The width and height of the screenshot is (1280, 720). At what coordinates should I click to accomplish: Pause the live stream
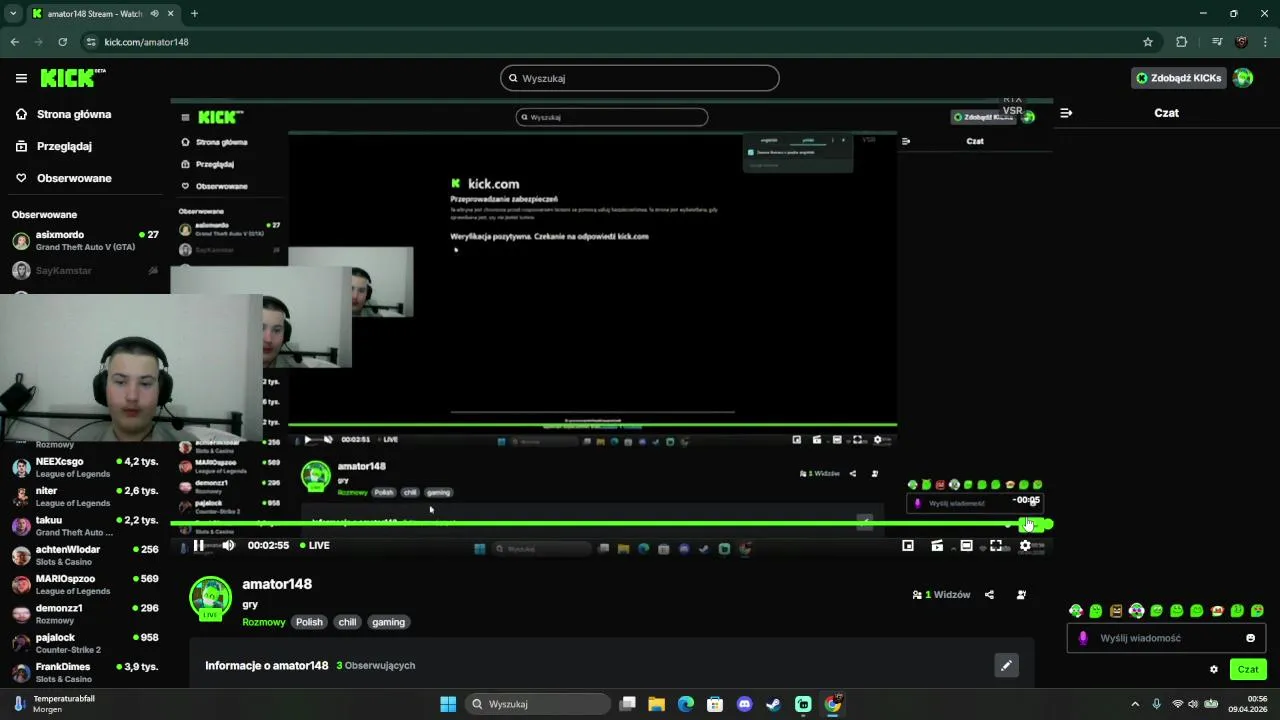click(199, 545)
